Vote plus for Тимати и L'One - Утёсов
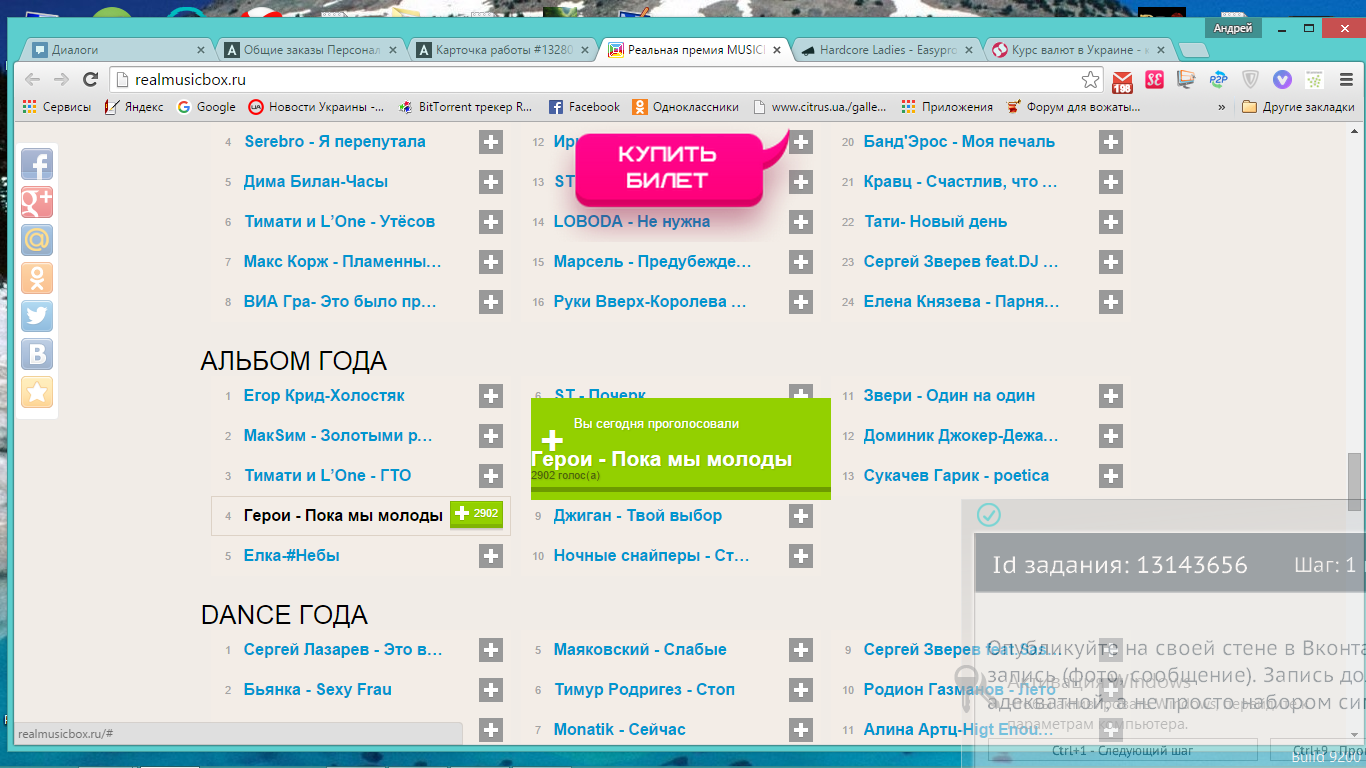This screenshot has width=1366, height=768. [x=490, y=222]
